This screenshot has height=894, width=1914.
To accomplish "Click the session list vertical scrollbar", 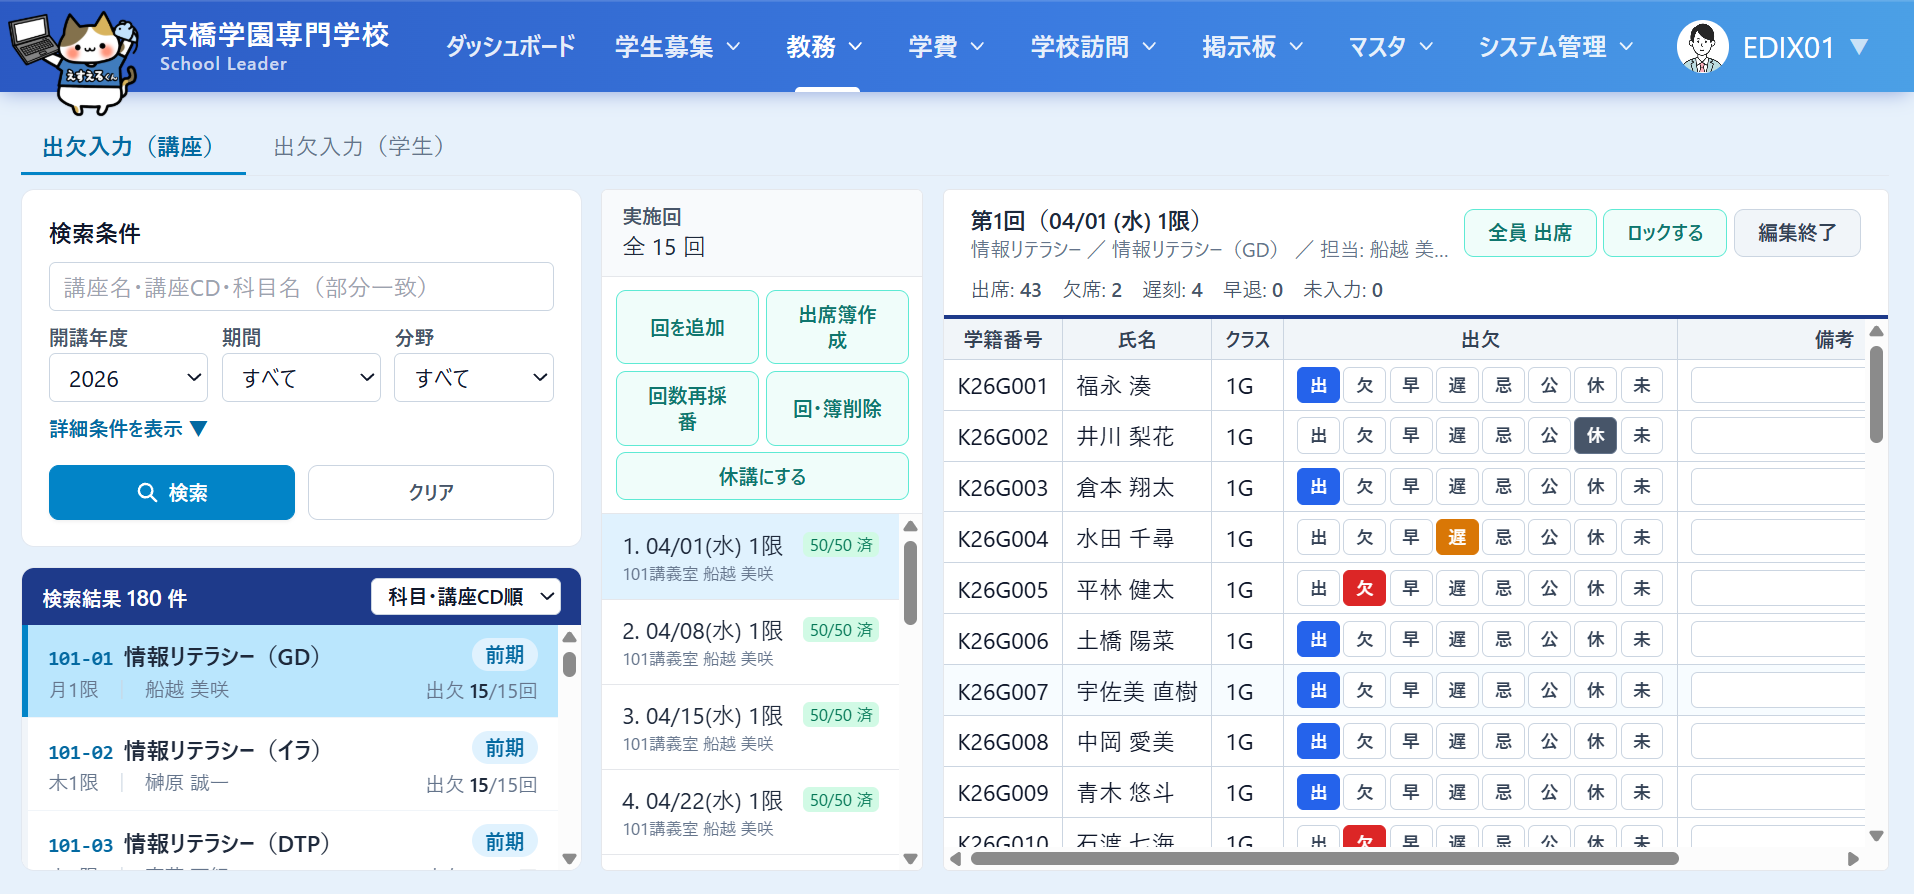I will 910,583.
